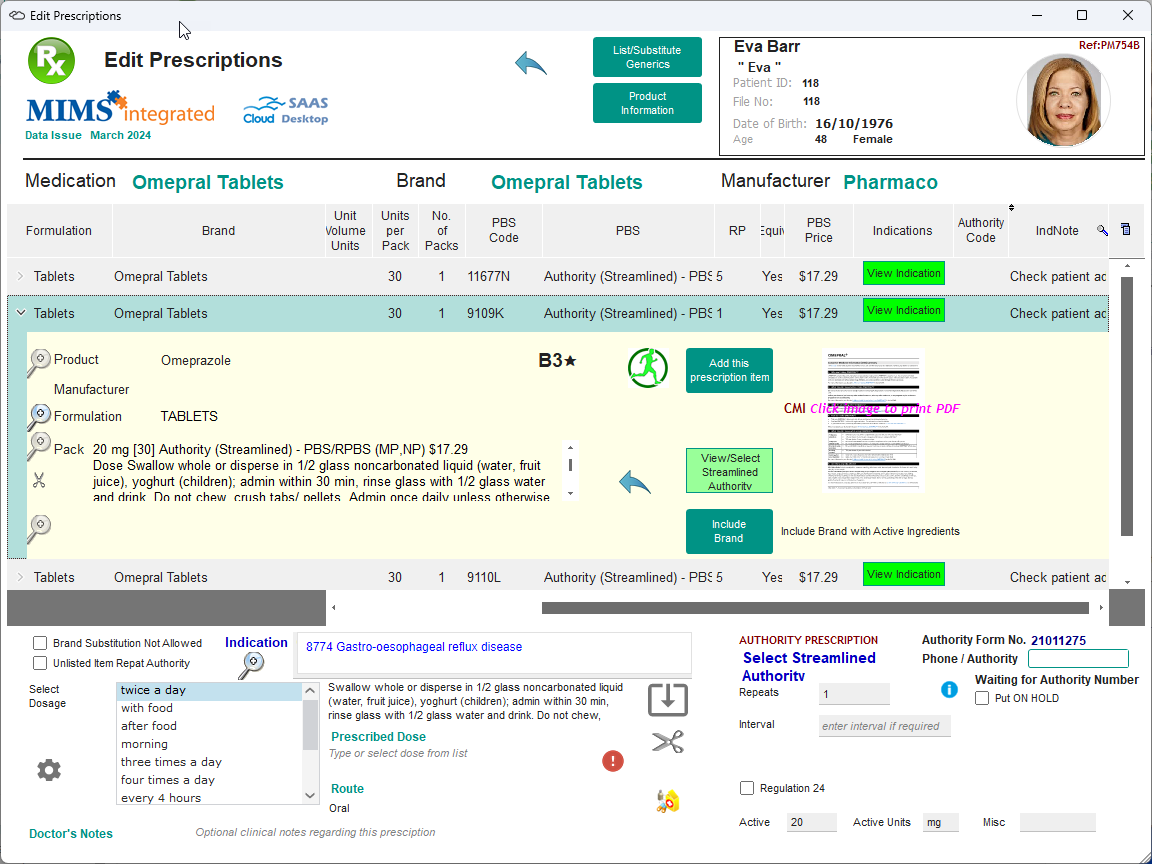Click the key icon in table header
Image resolution: width=1152 pixels, height=864 pixels.
point(1102,230)
